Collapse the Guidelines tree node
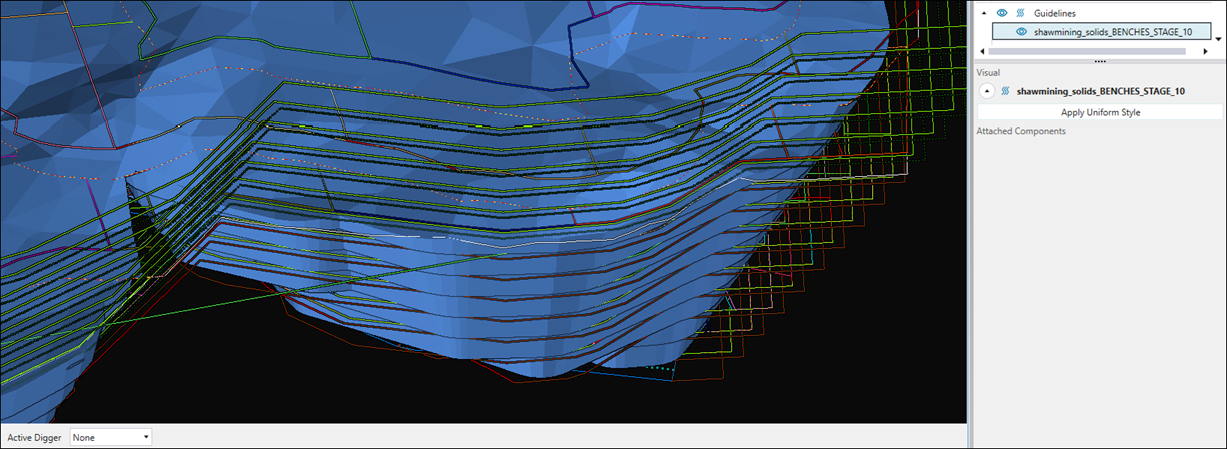Viewport: 1227px width, 449px height. tap(983, 13)
